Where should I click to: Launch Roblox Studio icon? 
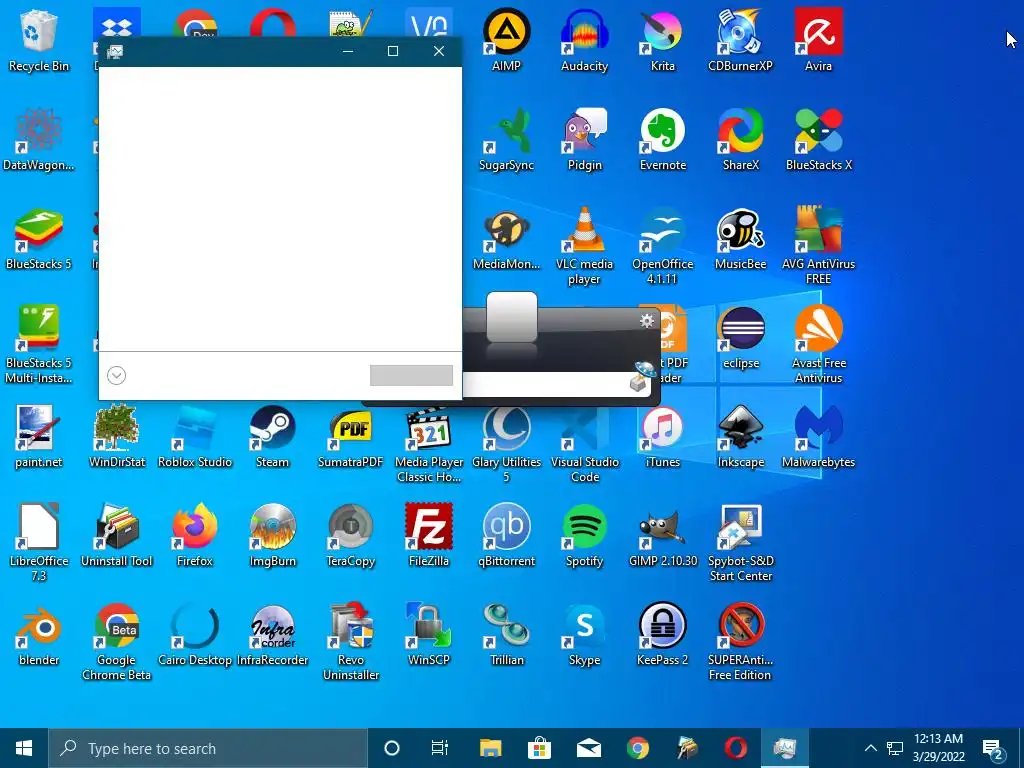coord(195,436)
